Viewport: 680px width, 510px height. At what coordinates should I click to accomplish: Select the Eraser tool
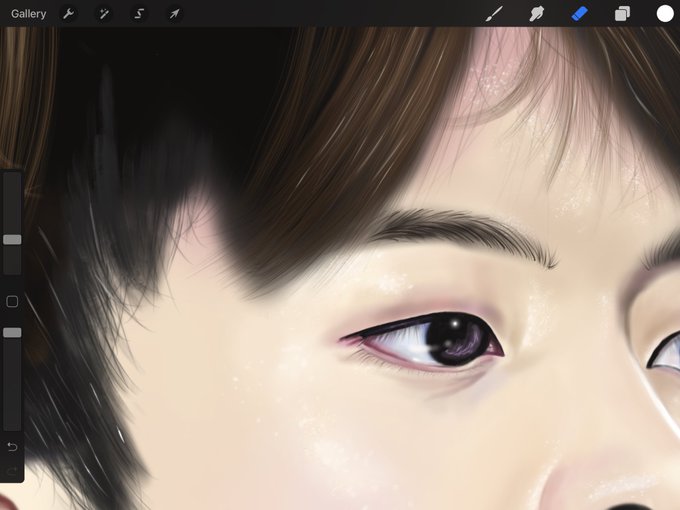coord(580,14)
